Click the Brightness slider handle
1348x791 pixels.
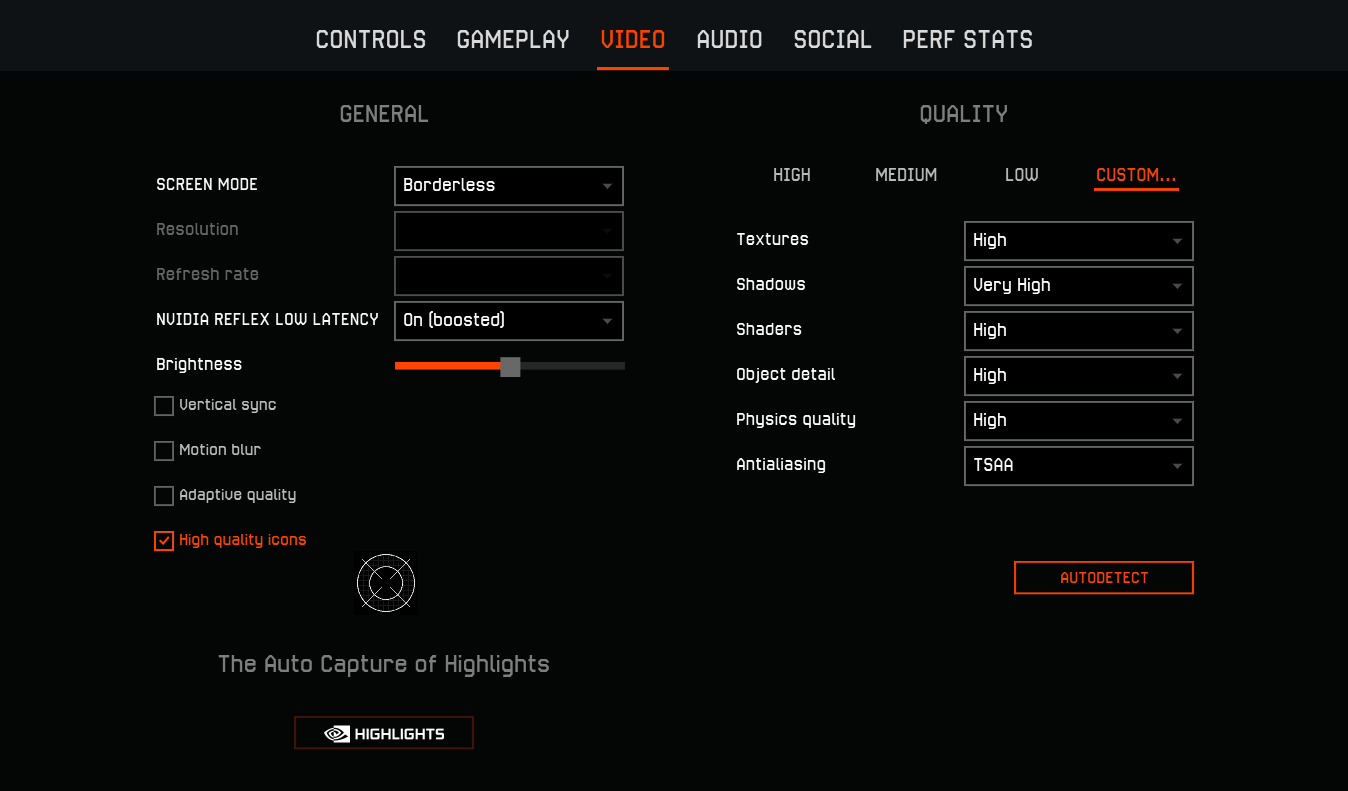click(510, 367)
